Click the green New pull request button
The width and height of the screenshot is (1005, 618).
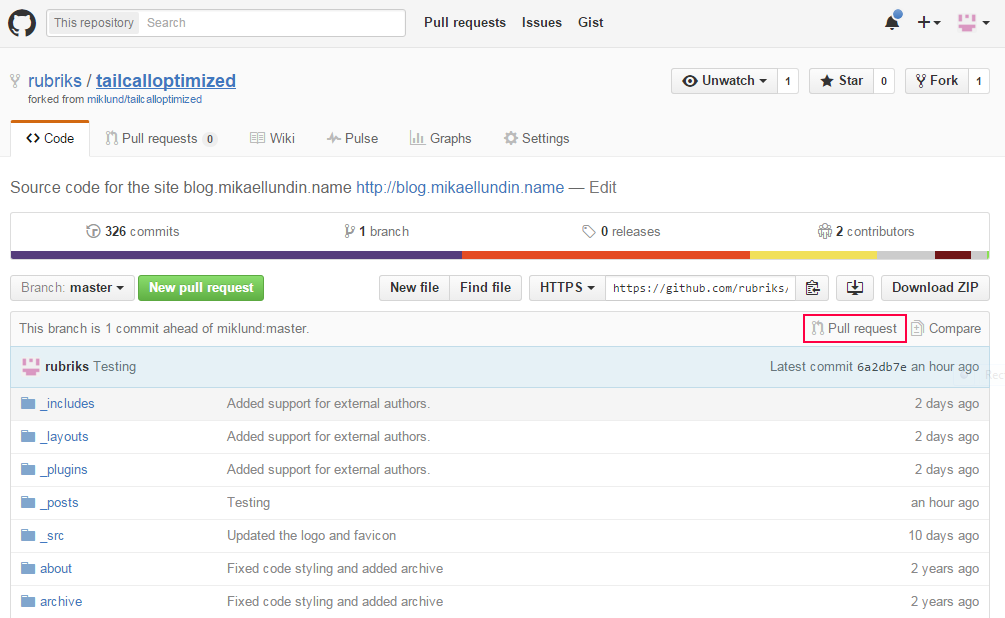click(201, 288)
